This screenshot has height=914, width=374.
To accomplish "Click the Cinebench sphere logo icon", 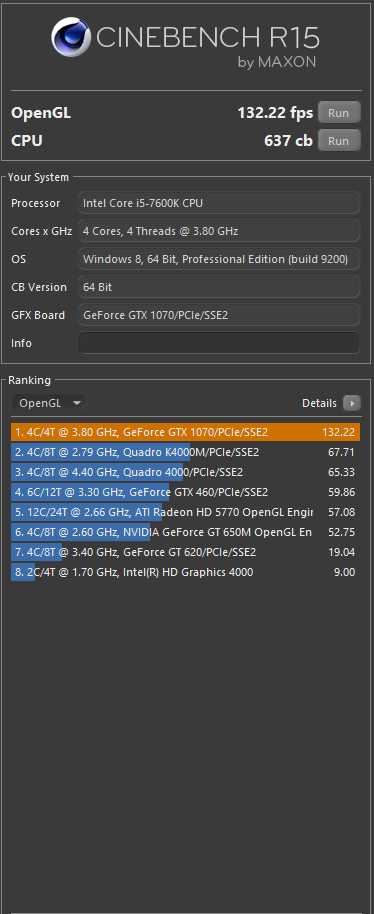I will (x=70, y=37).
